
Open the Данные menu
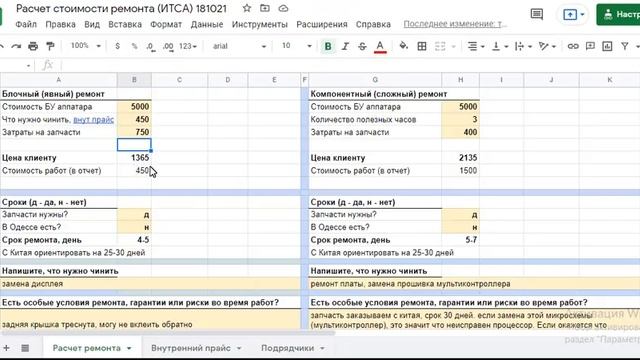[x=207, y=24]
